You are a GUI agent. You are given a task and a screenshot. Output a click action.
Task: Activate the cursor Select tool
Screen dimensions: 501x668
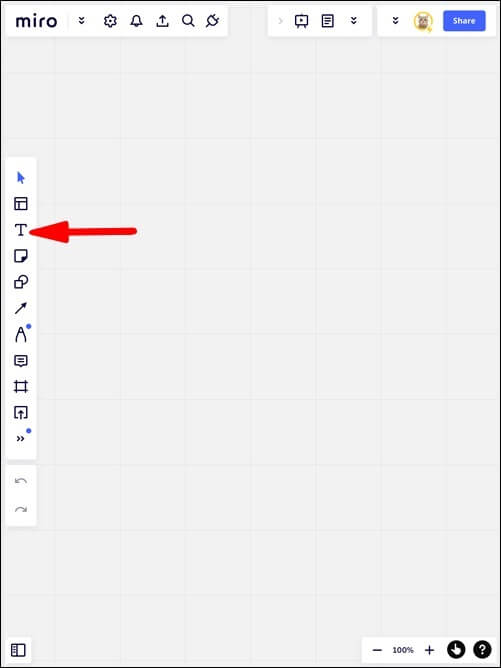click(x=20, y=178)
